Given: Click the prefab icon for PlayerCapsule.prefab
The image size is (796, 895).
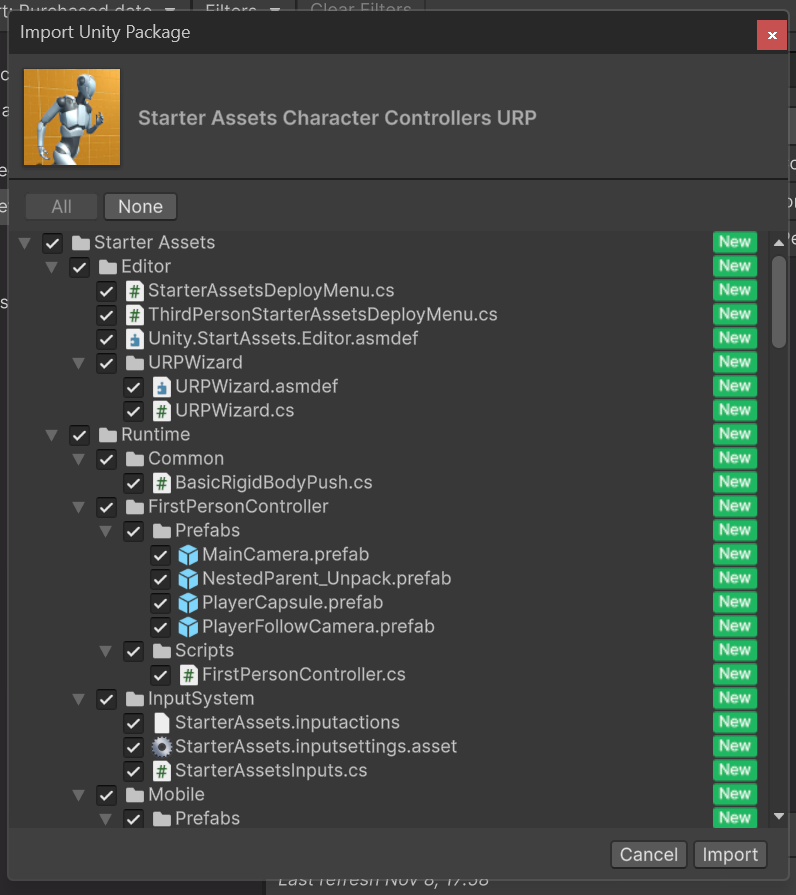Looking at the screenshot, I should 188,603.
